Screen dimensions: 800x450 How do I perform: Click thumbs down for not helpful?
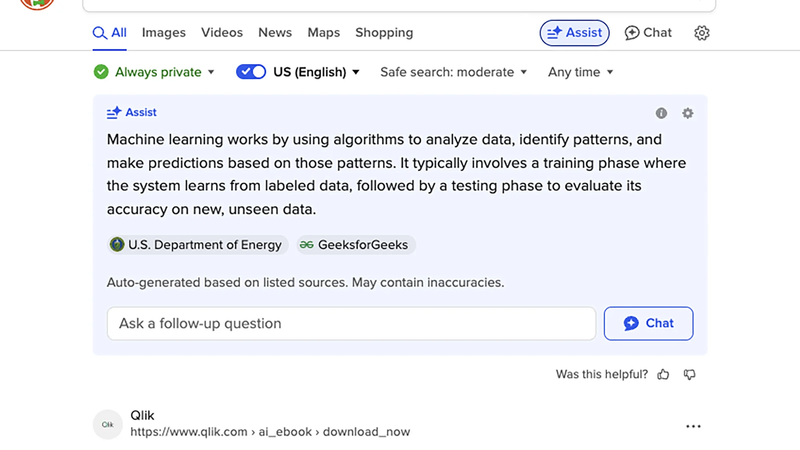(689, 375)
